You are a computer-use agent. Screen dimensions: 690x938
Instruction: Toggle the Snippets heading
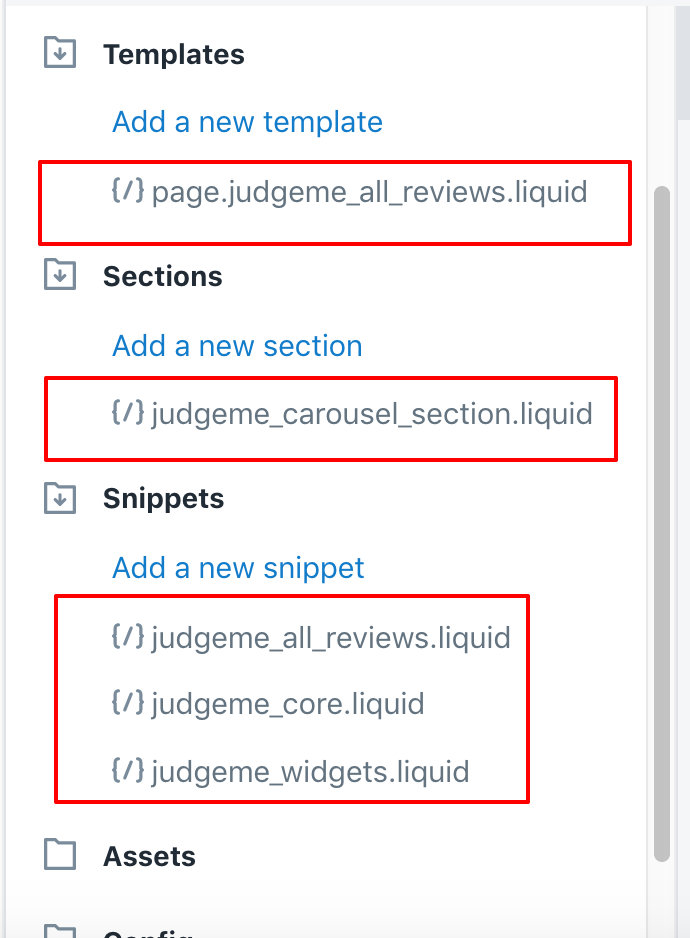coord(163,499)
